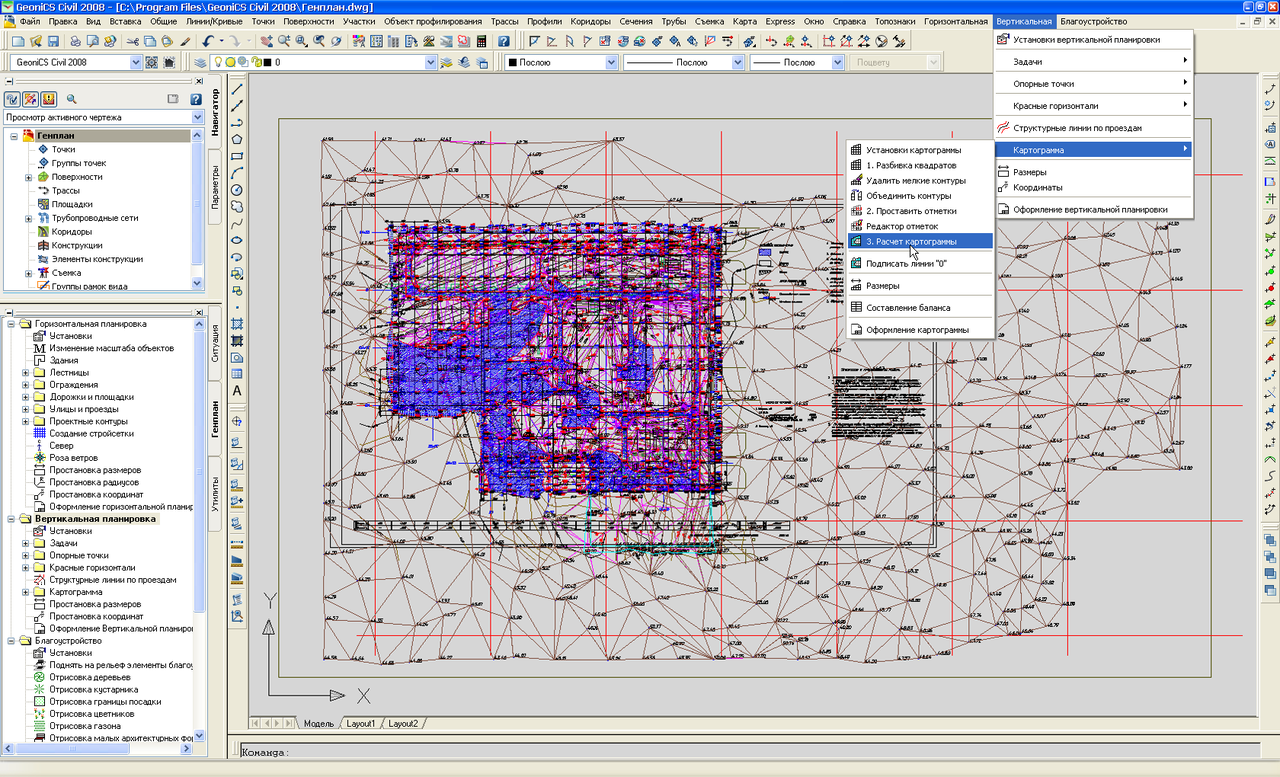This screenshot has width=1280, height=777.
Task: Choose 3. Расчет картограммы menu entry
Action: click(919, 241)
